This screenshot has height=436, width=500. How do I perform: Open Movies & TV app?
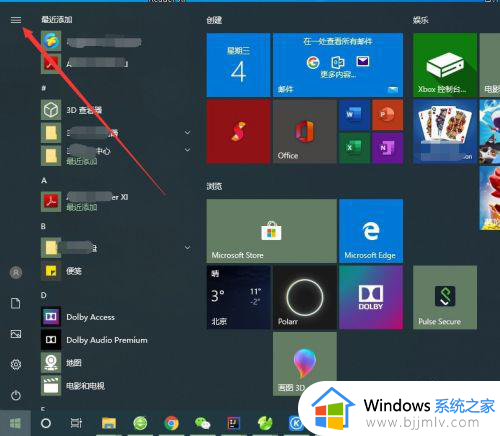(114, 386)
